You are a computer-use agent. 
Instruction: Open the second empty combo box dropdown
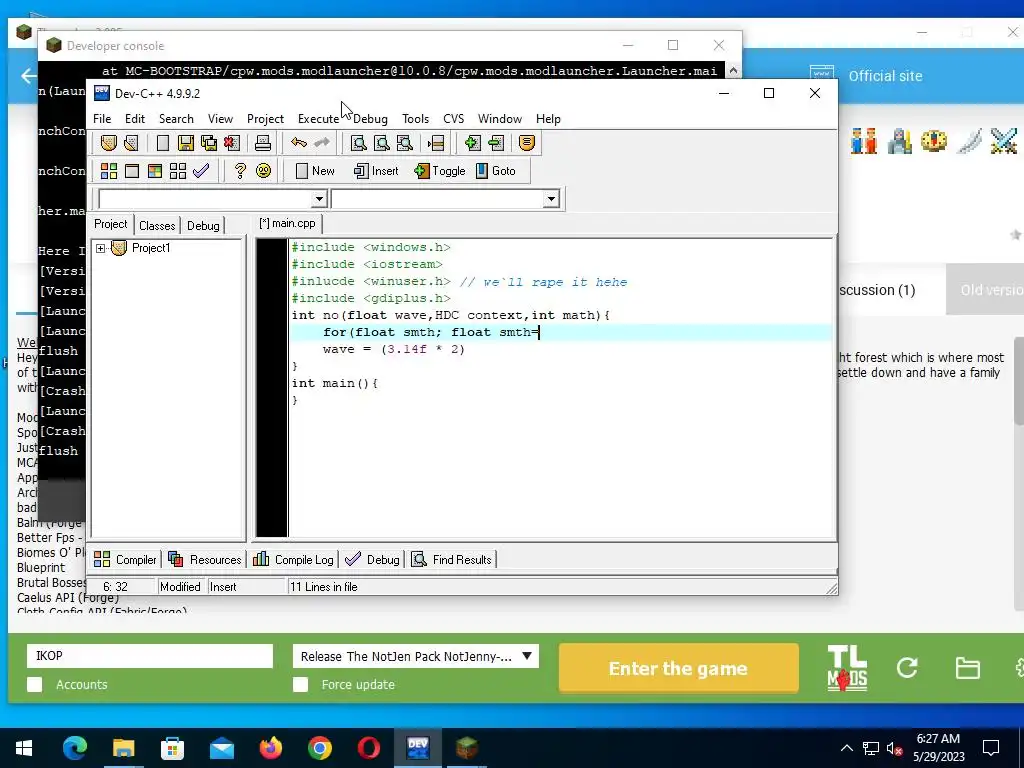552,199
